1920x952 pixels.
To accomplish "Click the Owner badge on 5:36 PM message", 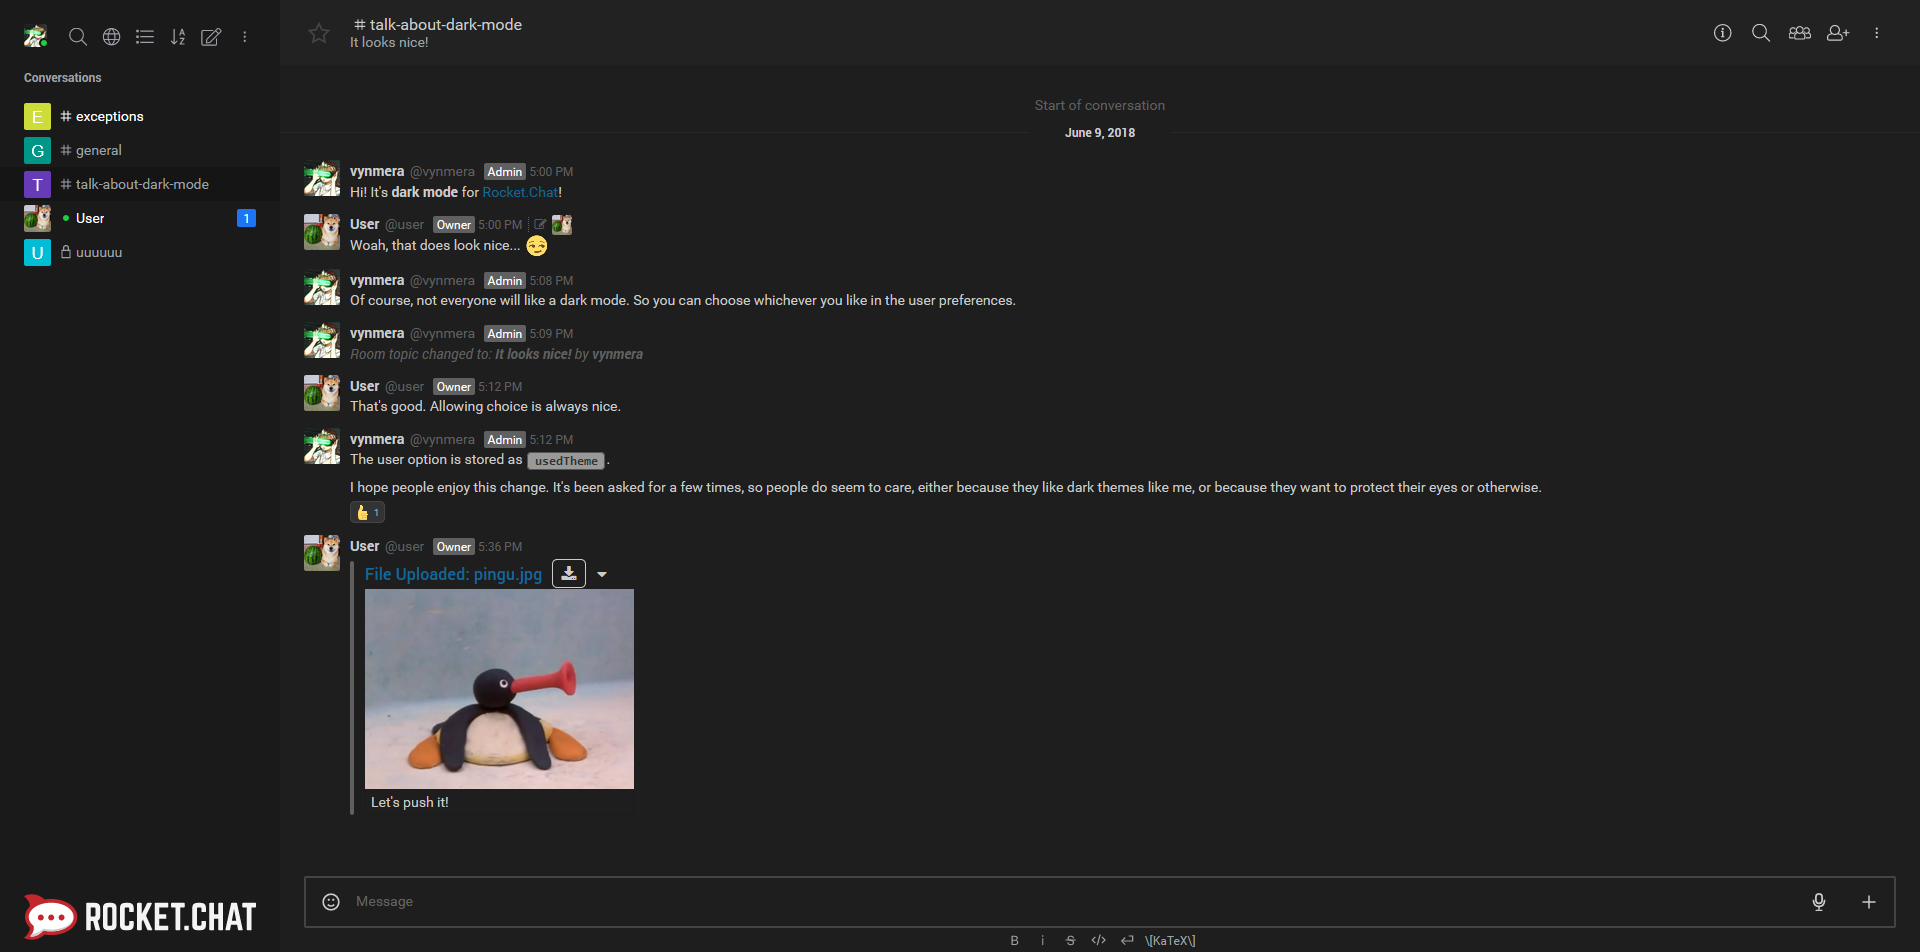I will pos(454,546).
